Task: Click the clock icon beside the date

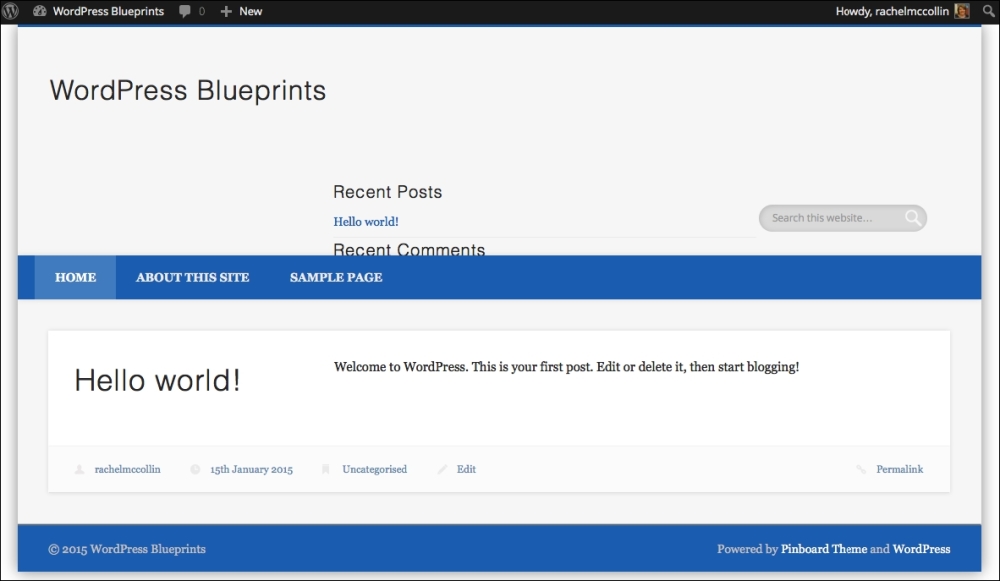Action: (x=195, y=469)
